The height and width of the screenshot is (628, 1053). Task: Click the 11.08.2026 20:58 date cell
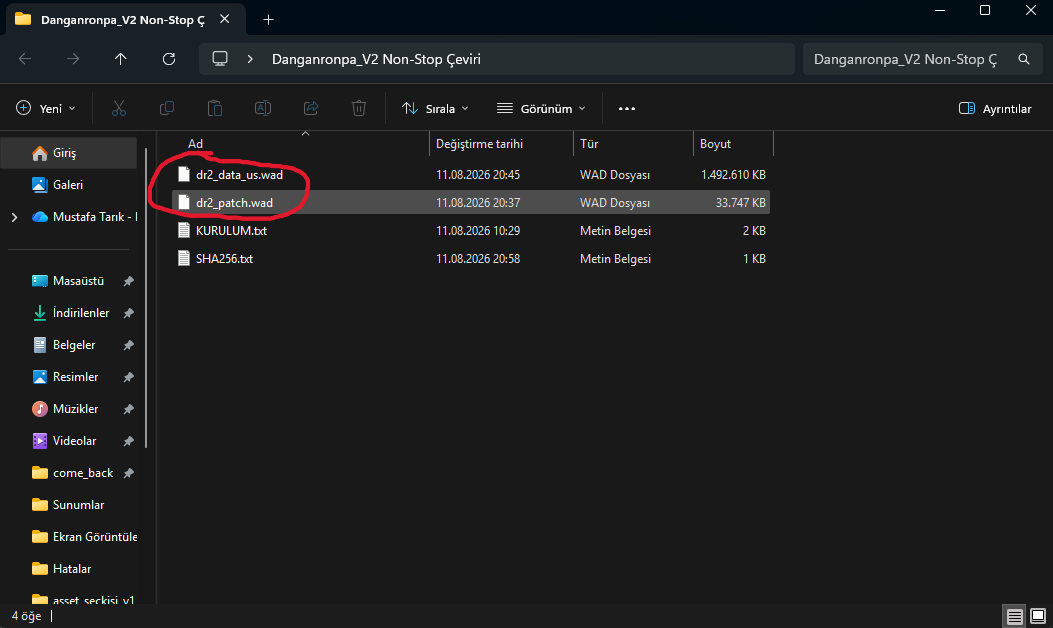478,259
